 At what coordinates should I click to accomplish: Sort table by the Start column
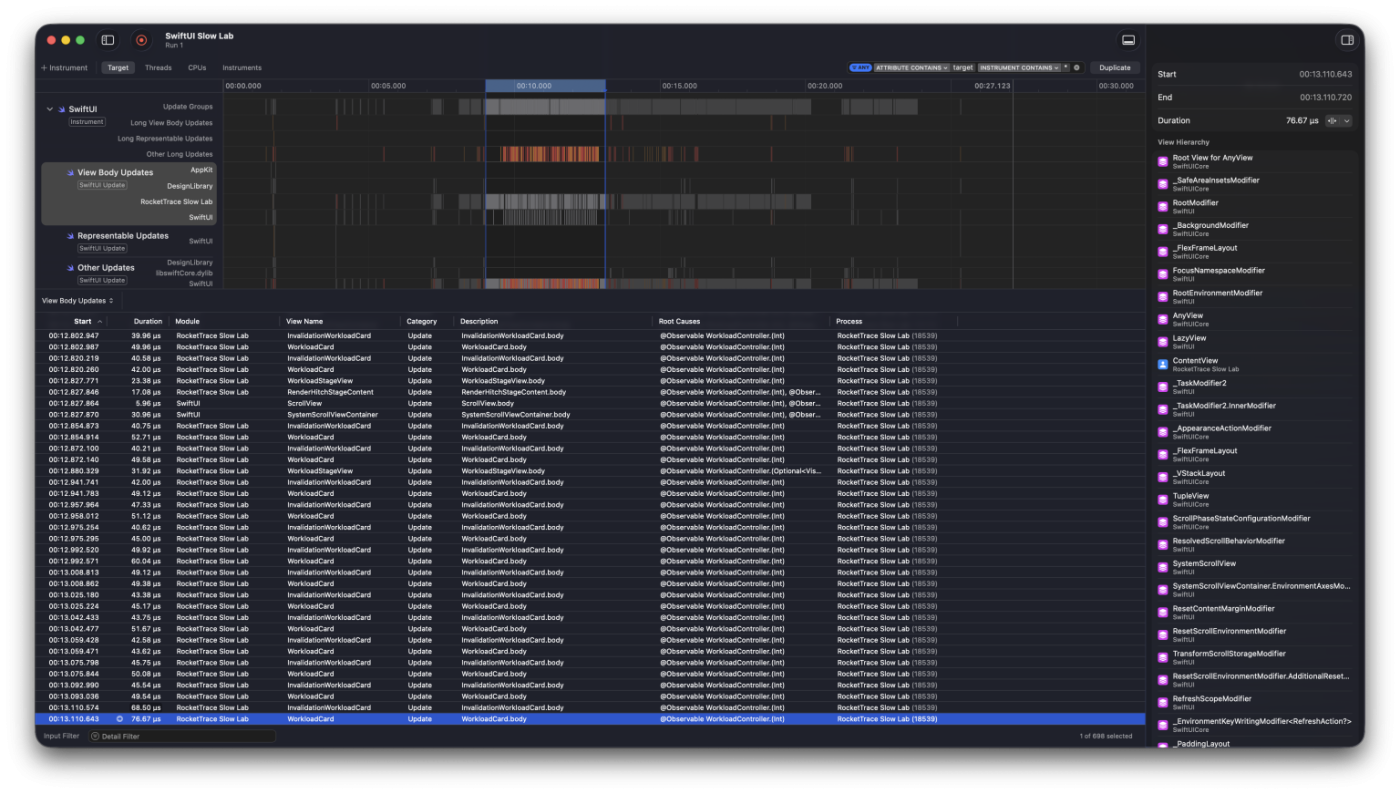coord(82,322)
